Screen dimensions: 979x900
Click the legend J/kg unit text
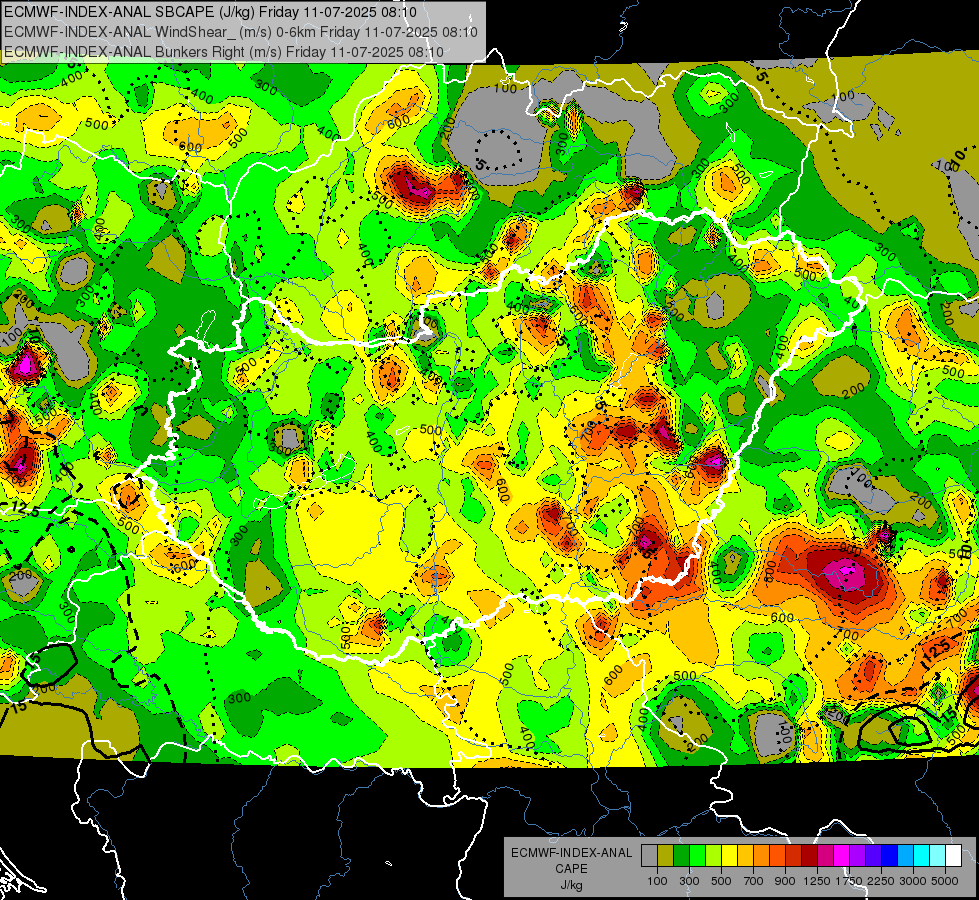(571, 885)
